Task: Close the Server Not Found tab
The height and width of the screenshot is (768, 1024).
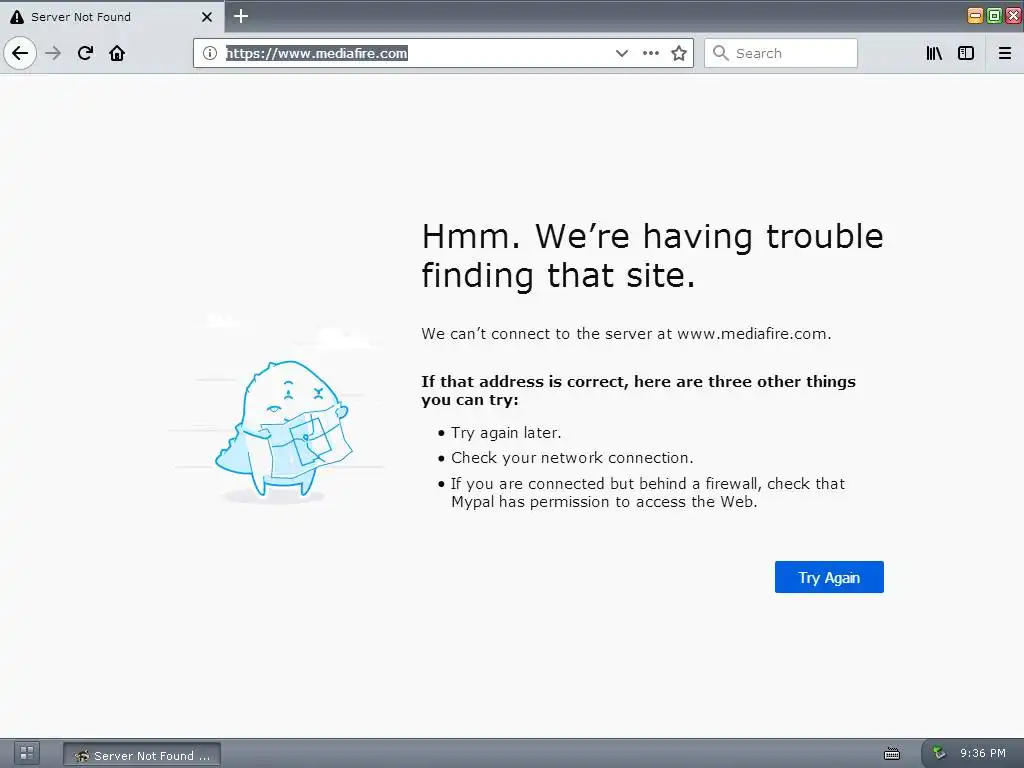Action: point(207,17)
